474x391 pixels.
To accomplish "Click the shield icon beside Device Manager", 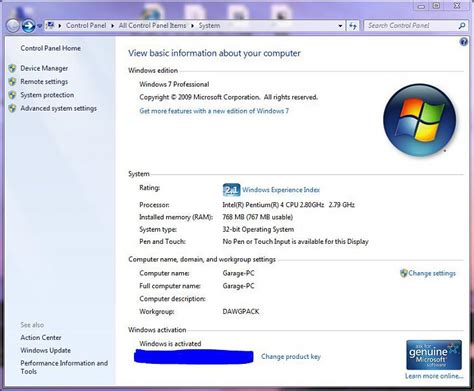I will pyautogui.click(x=12, y=68).
